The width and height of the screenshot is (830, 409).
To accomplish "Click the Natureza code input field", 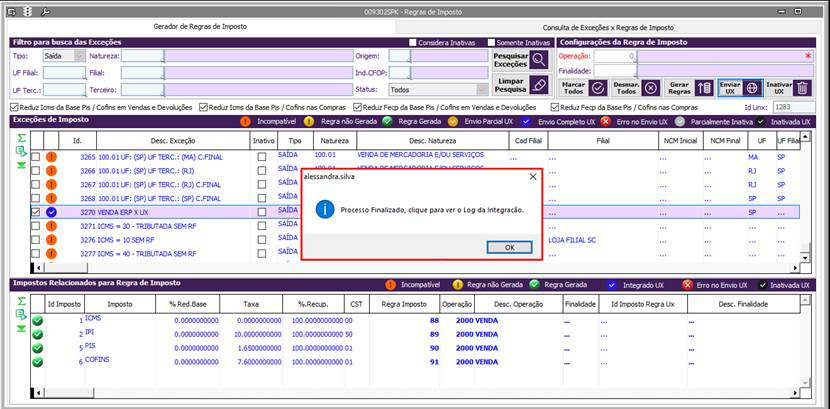I will point(142,56).
